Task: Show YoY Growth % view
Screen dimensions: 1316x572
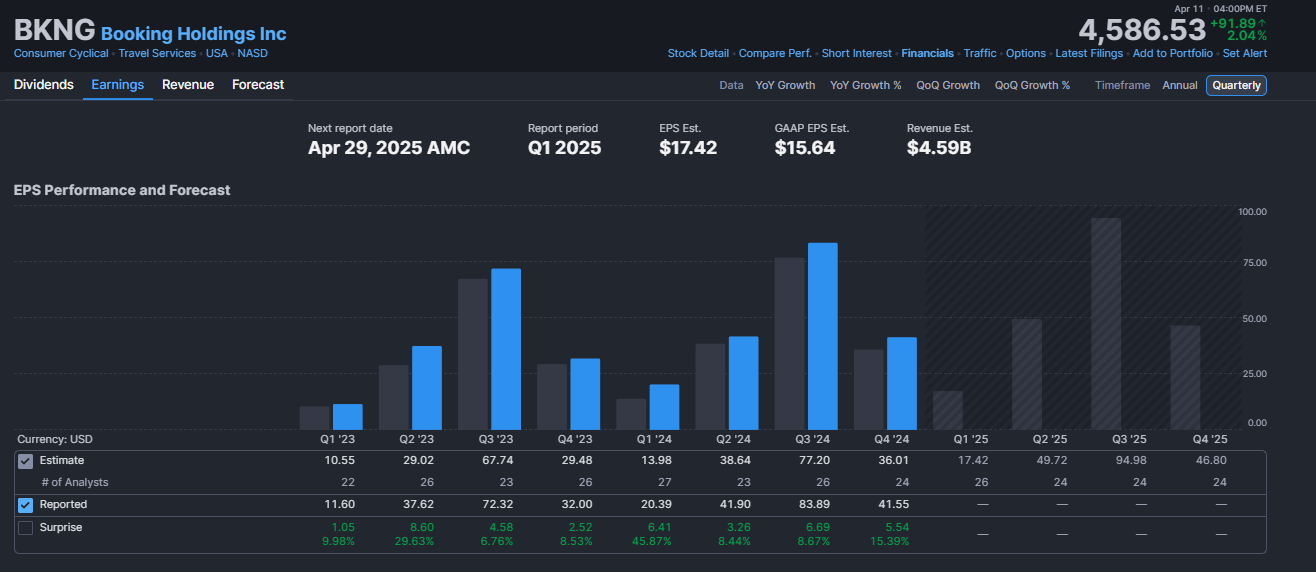Action: tap(866, 85)
